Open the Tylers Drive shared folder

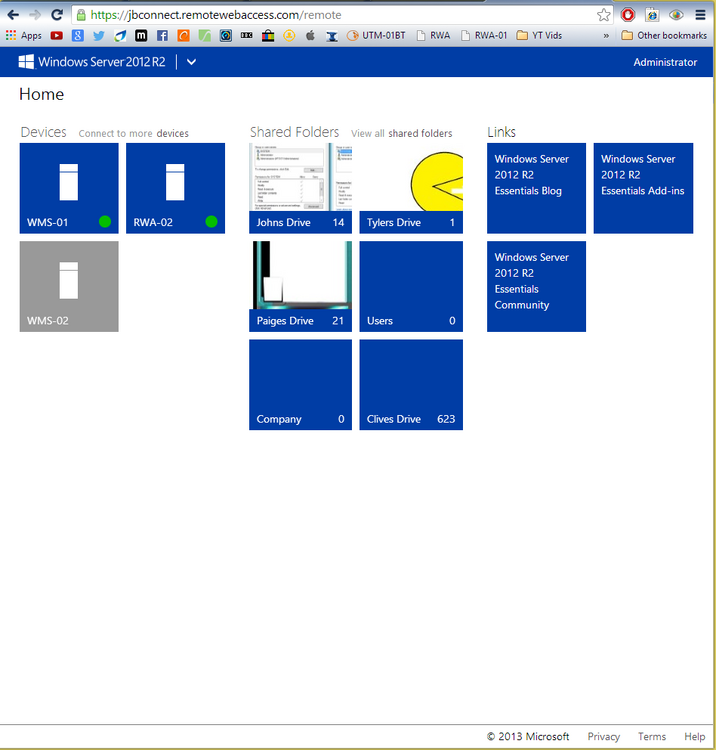coord(411,188)
